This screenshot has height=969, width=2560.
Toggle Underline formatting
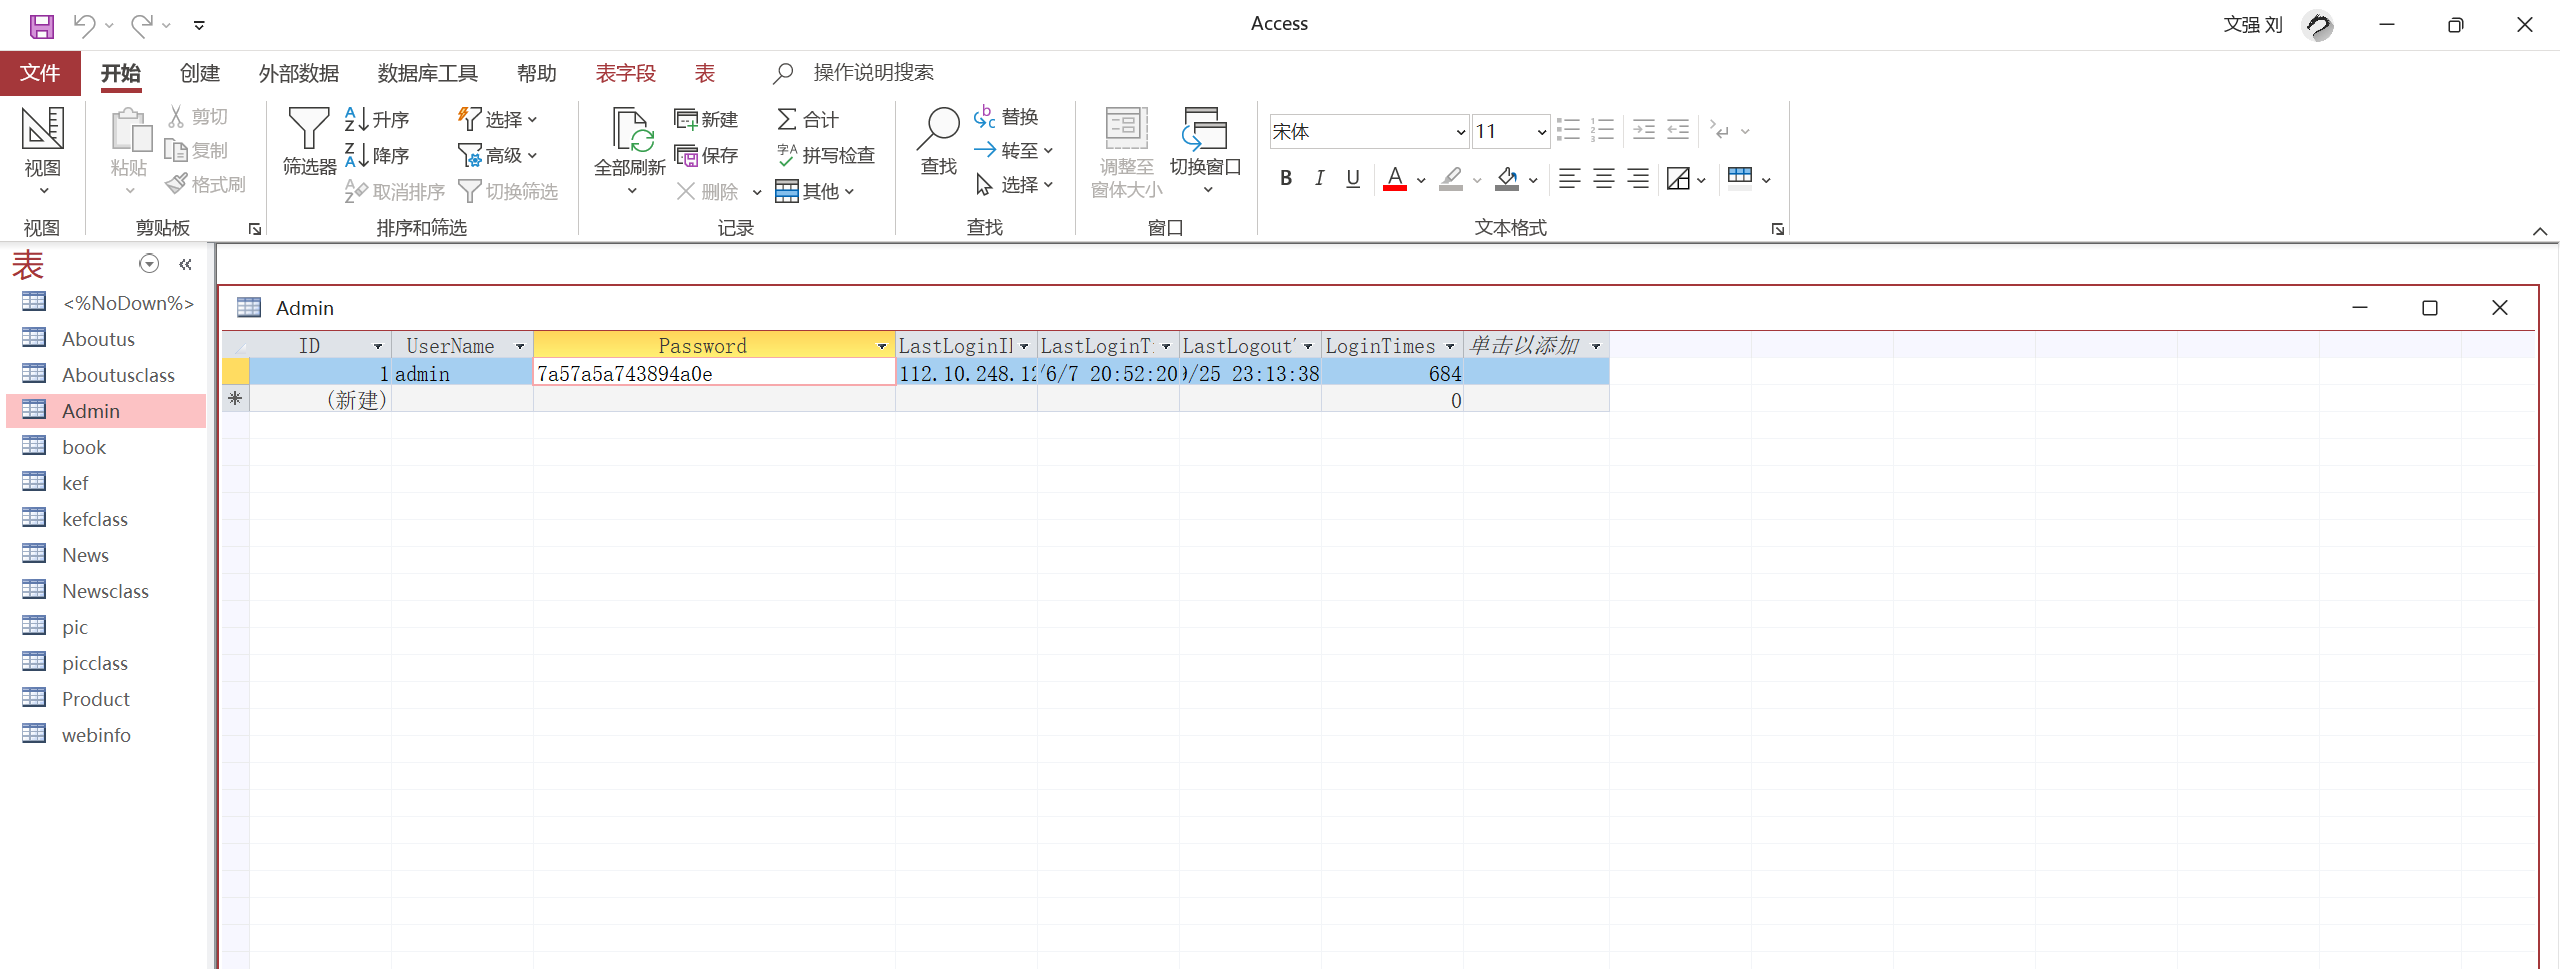[x=1353, y=178]
